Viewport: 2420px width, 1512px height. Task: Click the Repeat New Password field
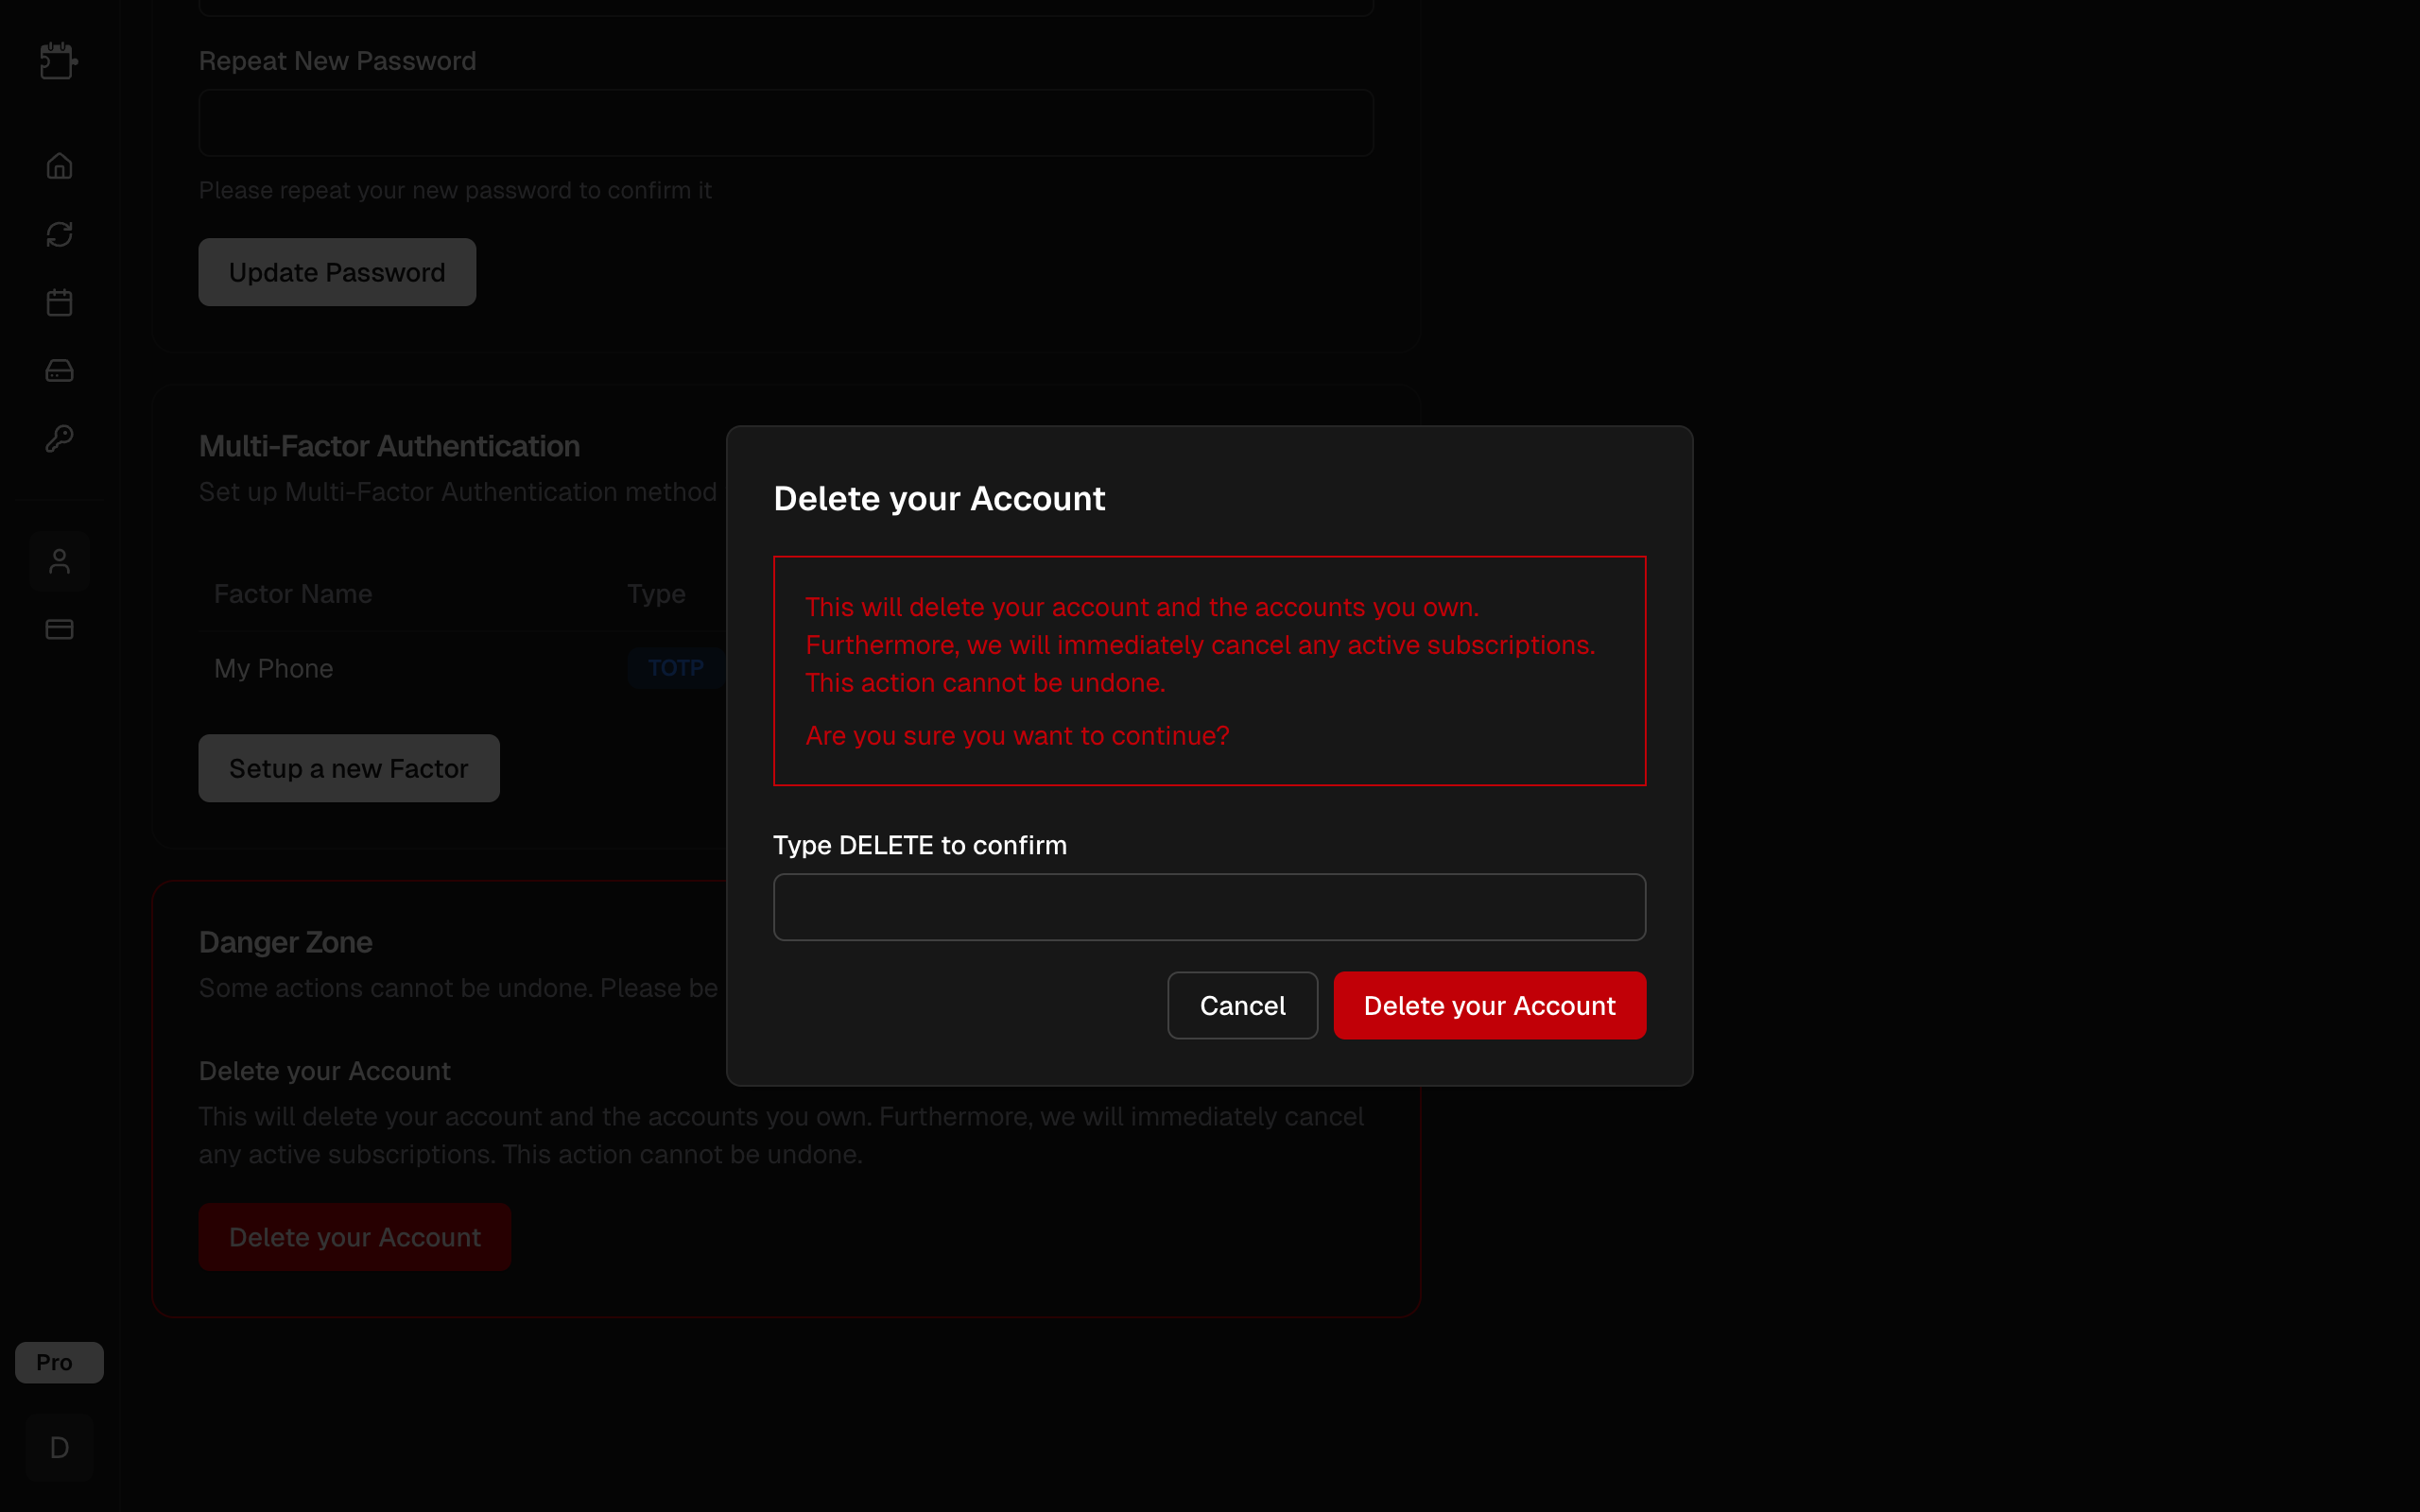point(786,122)
